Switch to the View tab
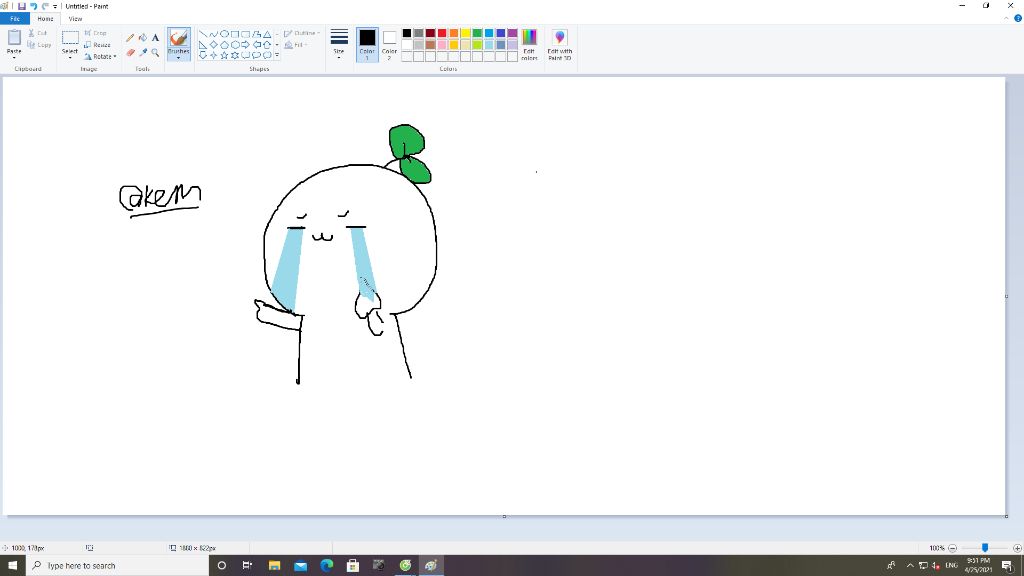1024x576 pixels. (x=75, y=19)
